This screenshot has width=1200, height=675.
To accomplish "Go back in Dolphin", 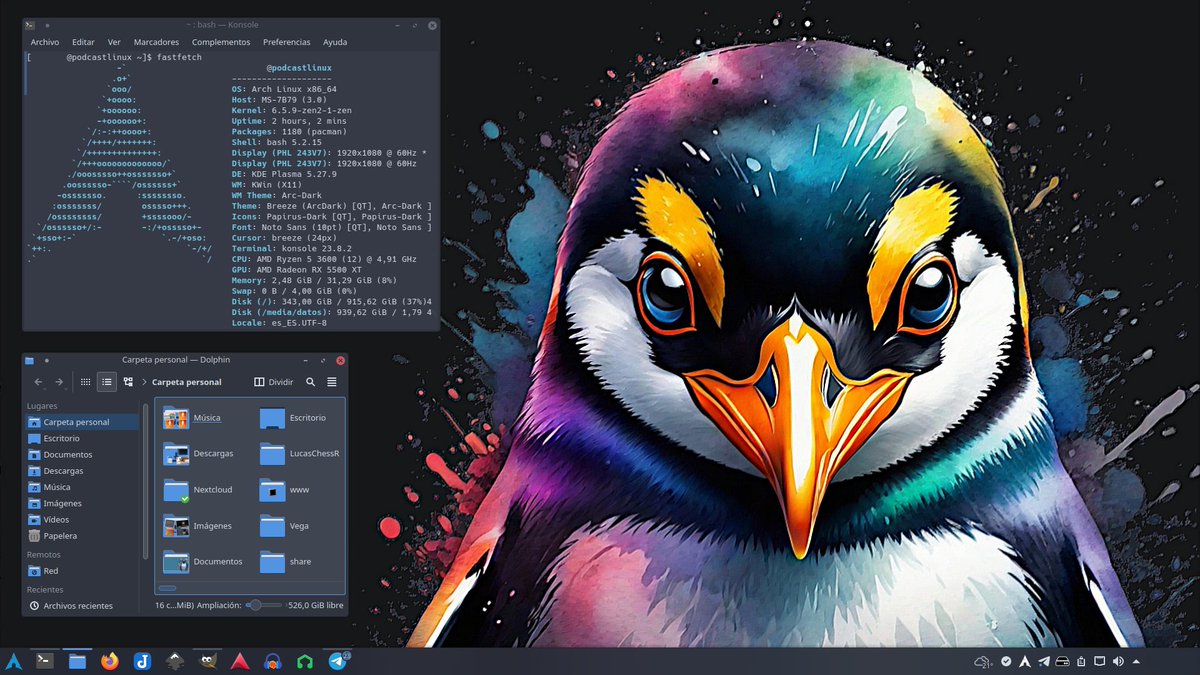I will (39, 382).
